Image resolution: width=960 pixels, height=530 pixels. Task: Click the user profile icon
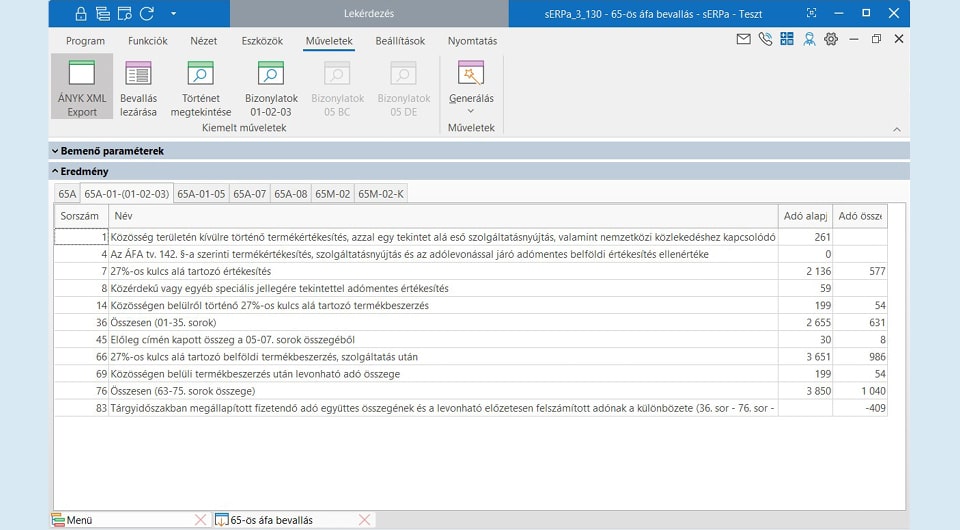[808, 40]
